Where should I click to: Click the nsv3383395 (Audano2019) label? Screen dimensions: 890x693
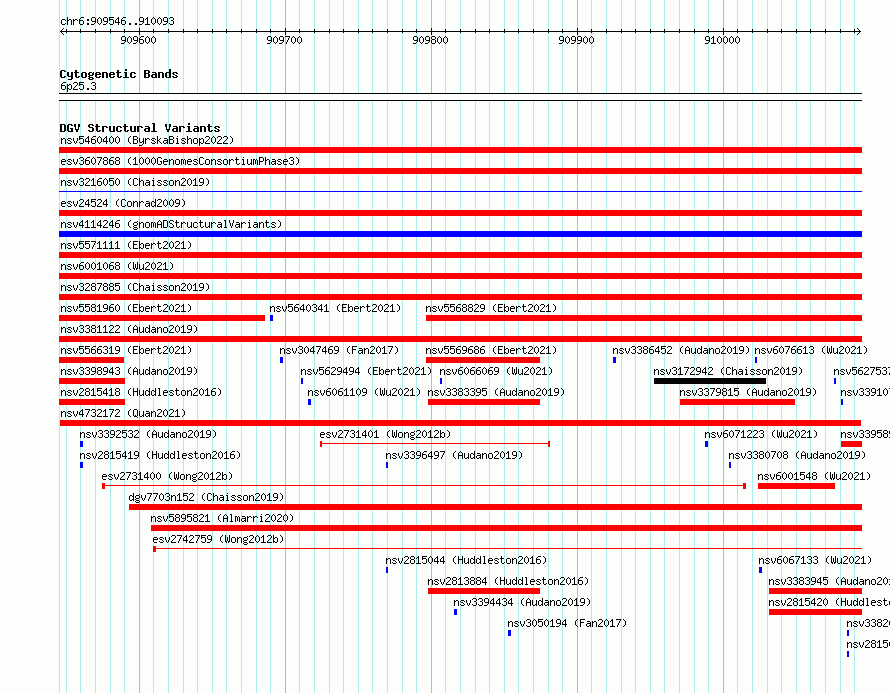click(x=496, y=392)
